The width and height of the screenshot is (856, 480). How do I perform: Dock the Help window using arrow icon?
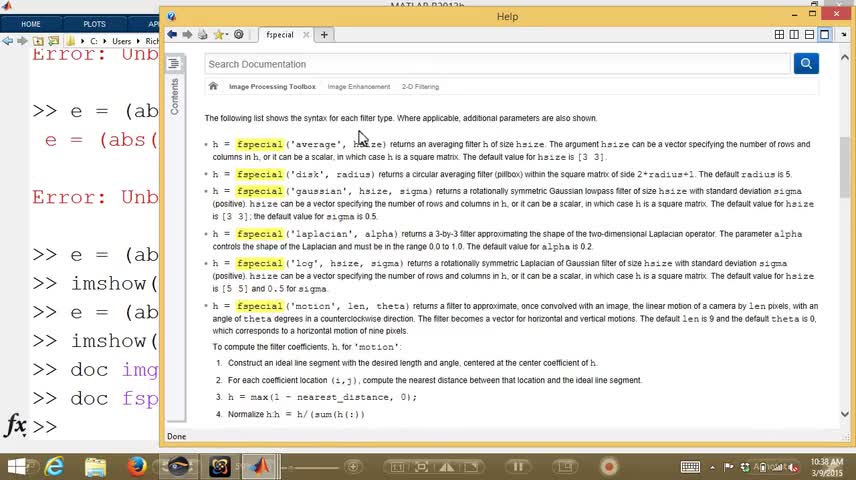(844, 34)
